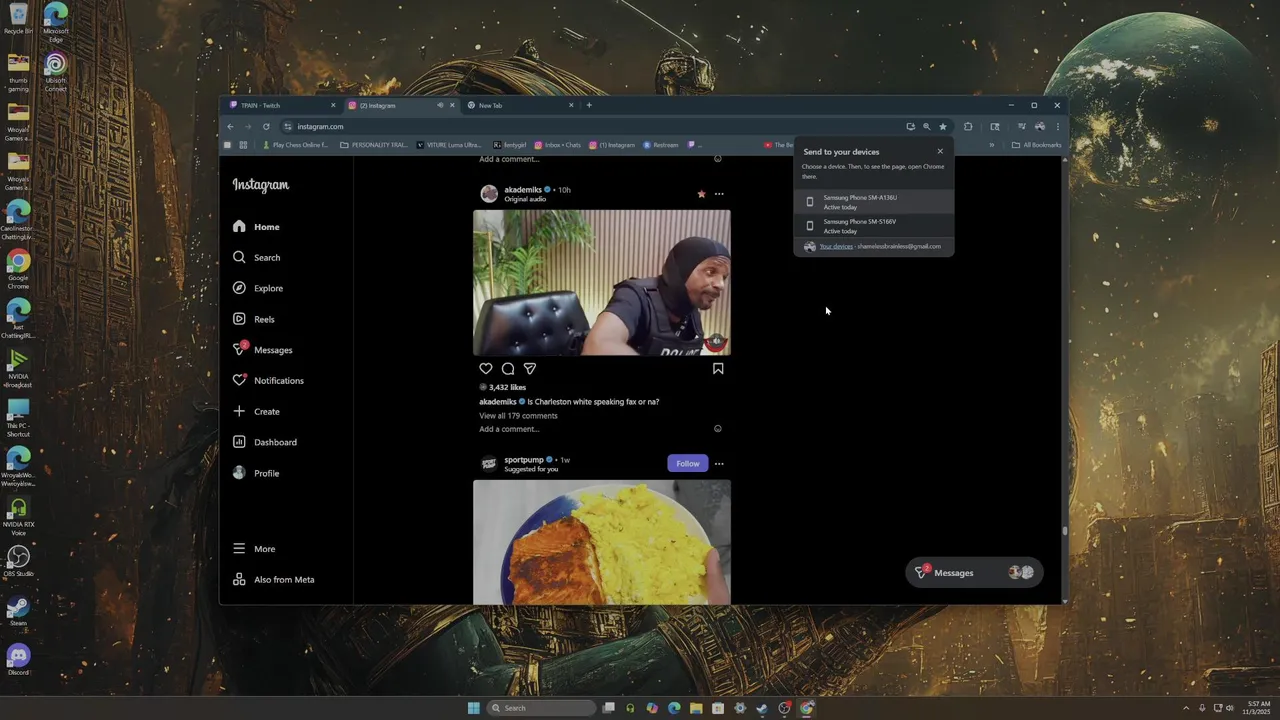Open the Chrome extensions puzzle icon
This screenshot has height=720, width=1280.
968,127
